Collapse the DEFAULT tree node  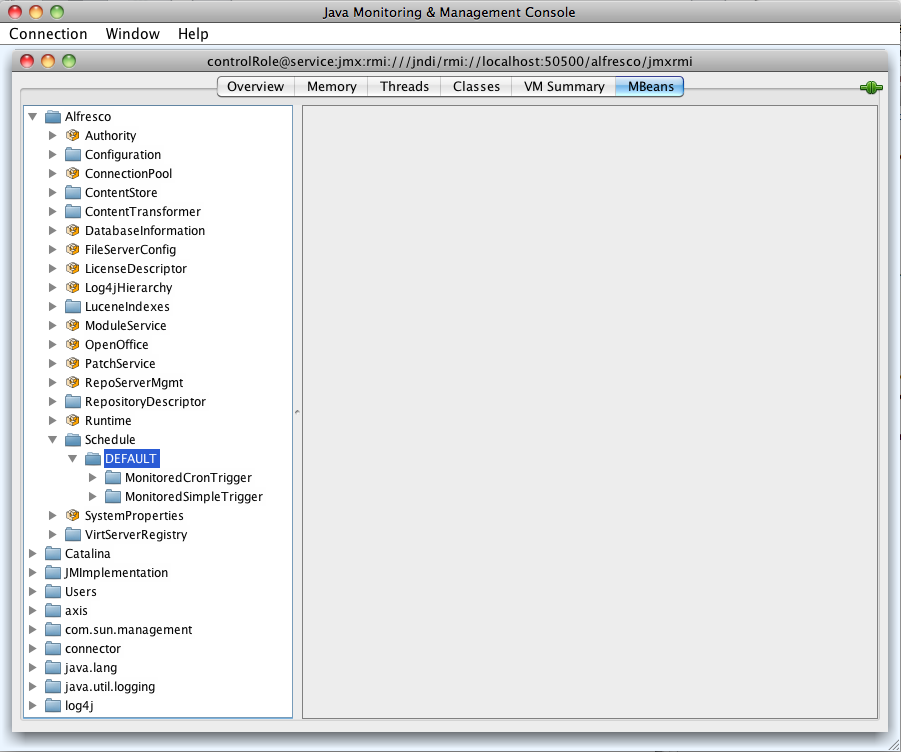point(72,458)
